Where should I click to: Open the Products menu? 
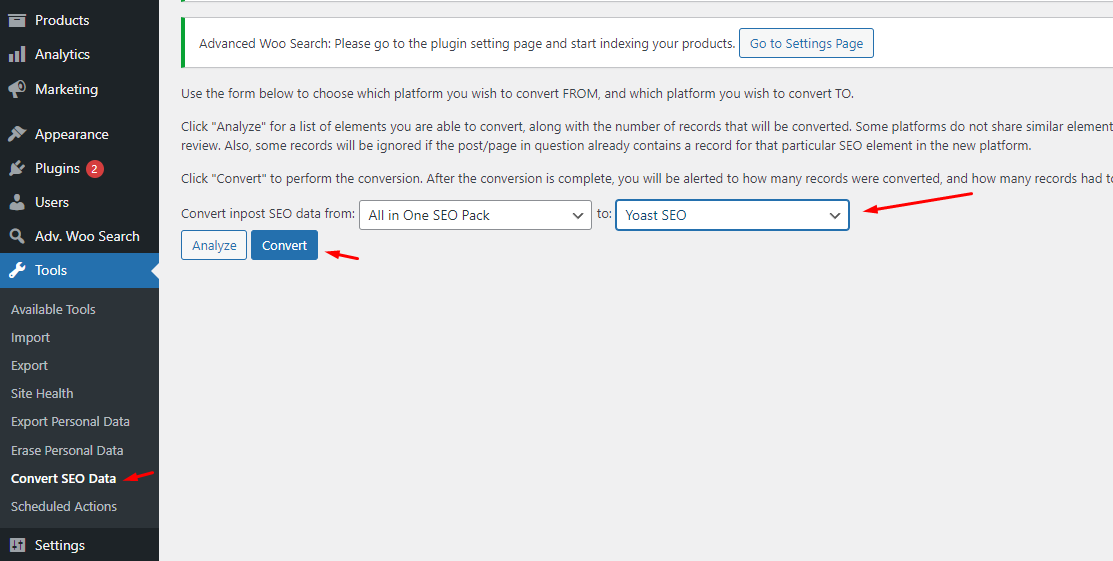[x=80, y=20]
